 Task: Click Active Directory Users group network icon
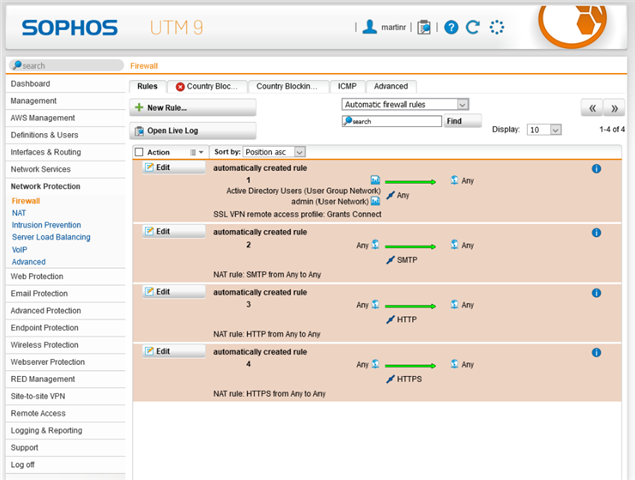[x=375, y=180]
